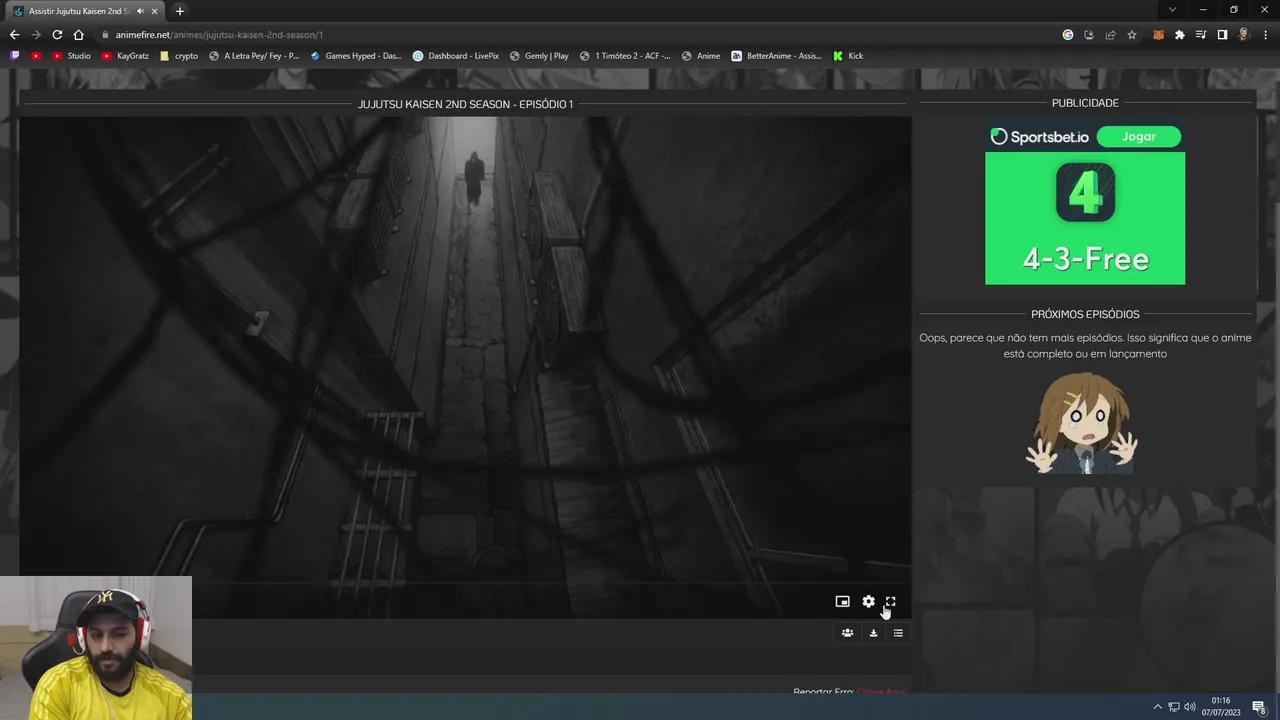This screenshot has height=720, width=1280.
Task: Open the crypto bookmarks folder
Action: pos(179,56)
